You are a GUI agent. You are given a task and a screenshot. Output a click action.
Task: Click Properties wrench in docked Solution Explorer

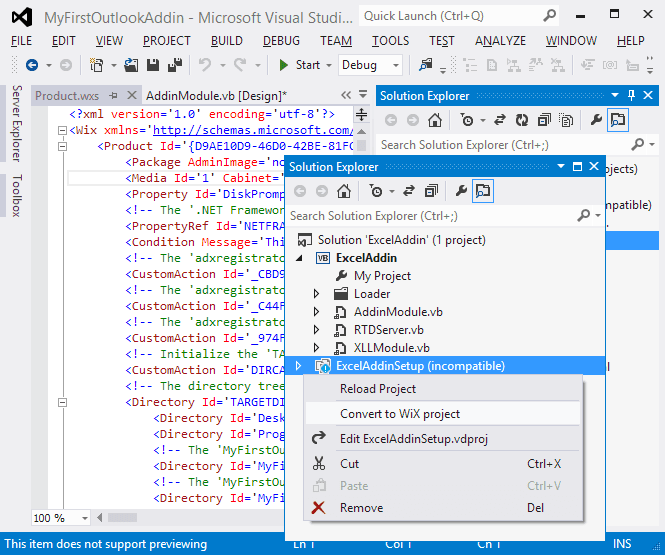coord(596,120)
